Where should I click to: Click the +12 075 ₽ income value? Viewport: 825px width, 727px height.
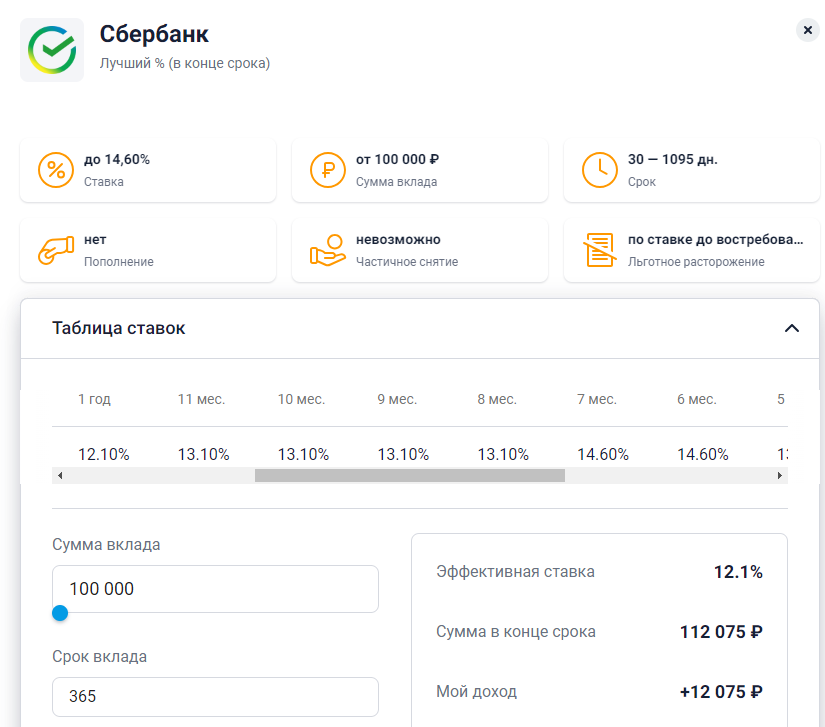point(721,692)
